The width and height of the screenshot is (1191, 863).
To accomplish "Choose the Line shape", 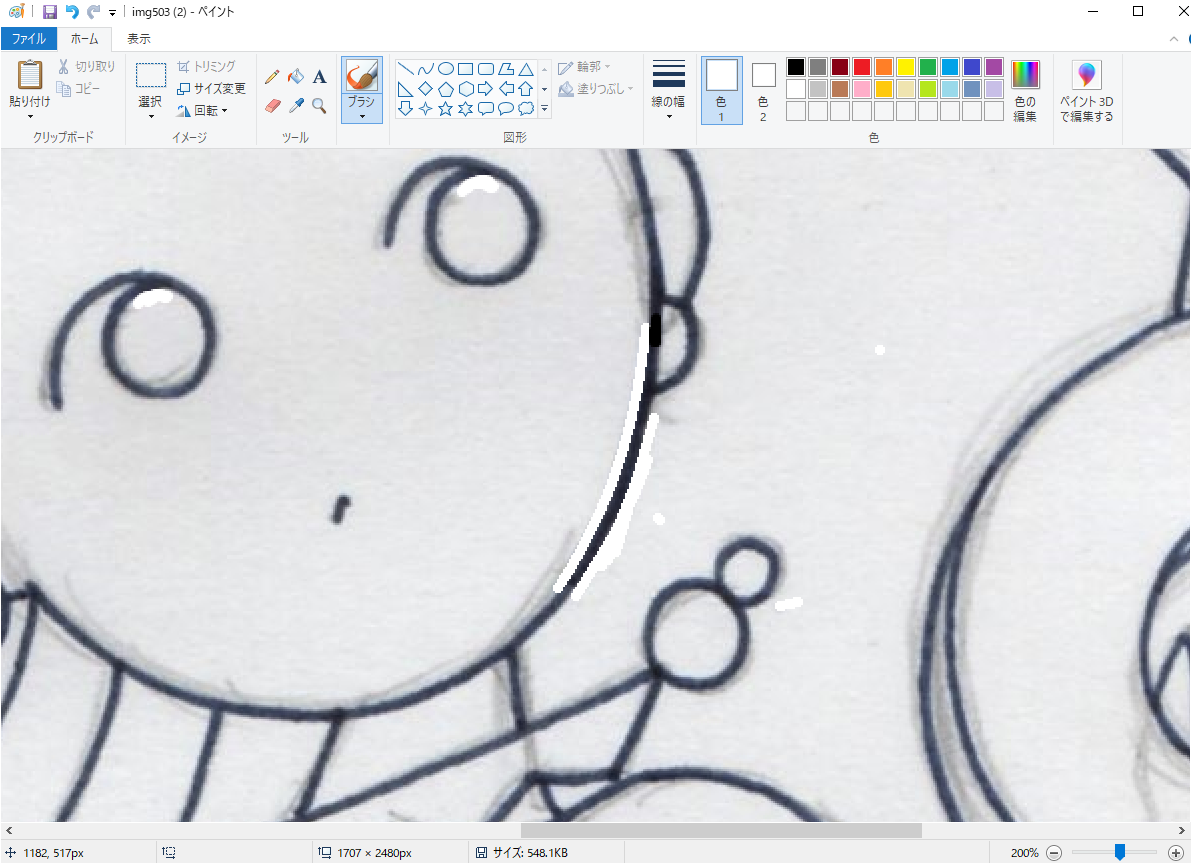I will coord(406,69).
